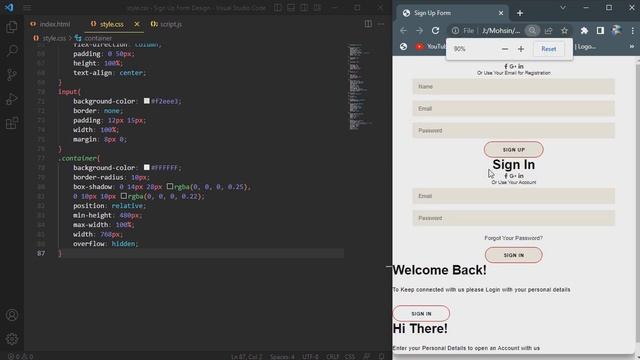The image size is (640, 360).
Task: Click the SIGN UP button
Action: (x=513, y=149)
